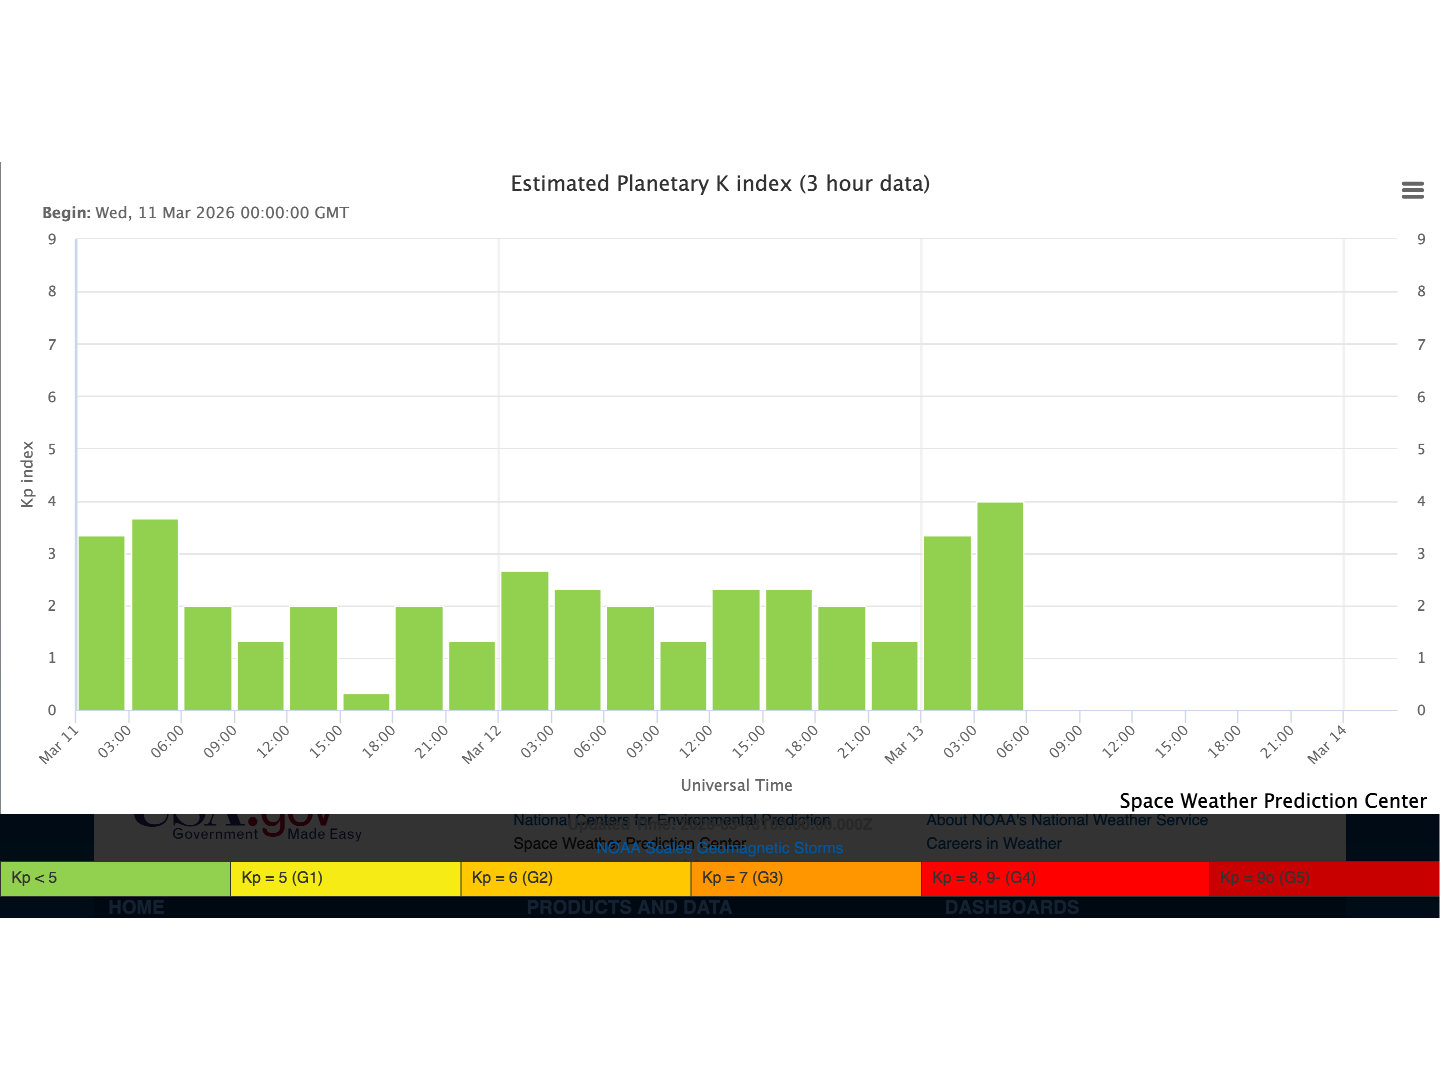The image size is (1440, 1080).
Task: Click the dark red Kp = 9o (G5) swatch
Action: pyautogui.click(x=1323, y=878)
